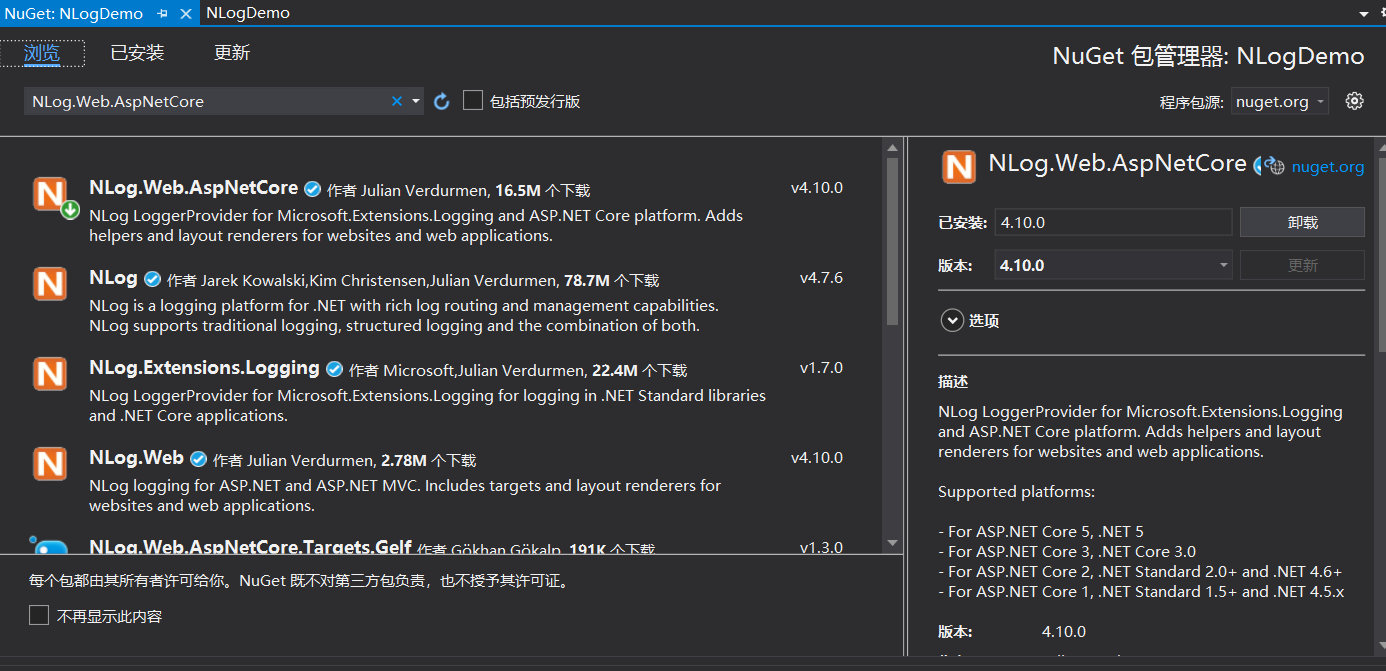
Task: Clear the search box text
Action: (397, 101)
